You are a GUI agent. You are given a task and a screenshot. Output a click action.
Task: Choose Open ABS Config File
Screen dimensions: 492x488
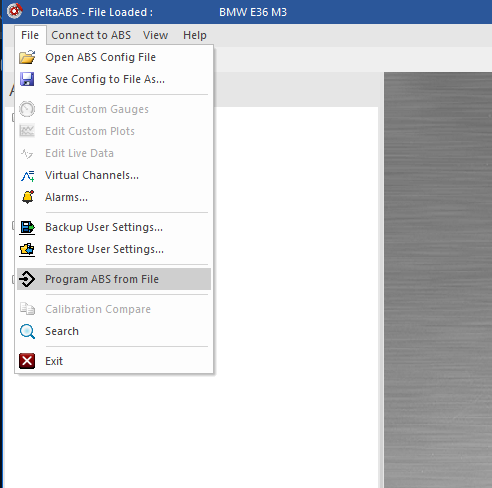(x=114, y=57)
